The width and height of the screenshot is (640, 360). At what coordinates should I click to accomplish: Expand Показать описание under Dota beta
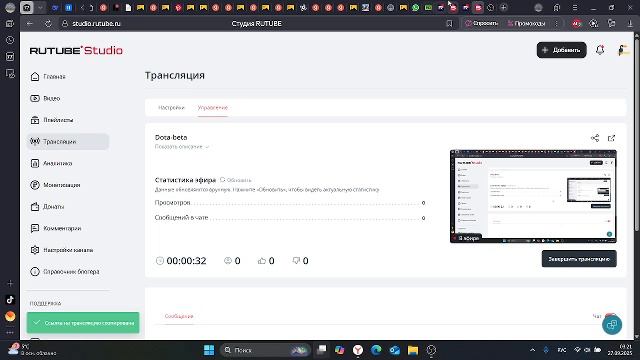182,147
